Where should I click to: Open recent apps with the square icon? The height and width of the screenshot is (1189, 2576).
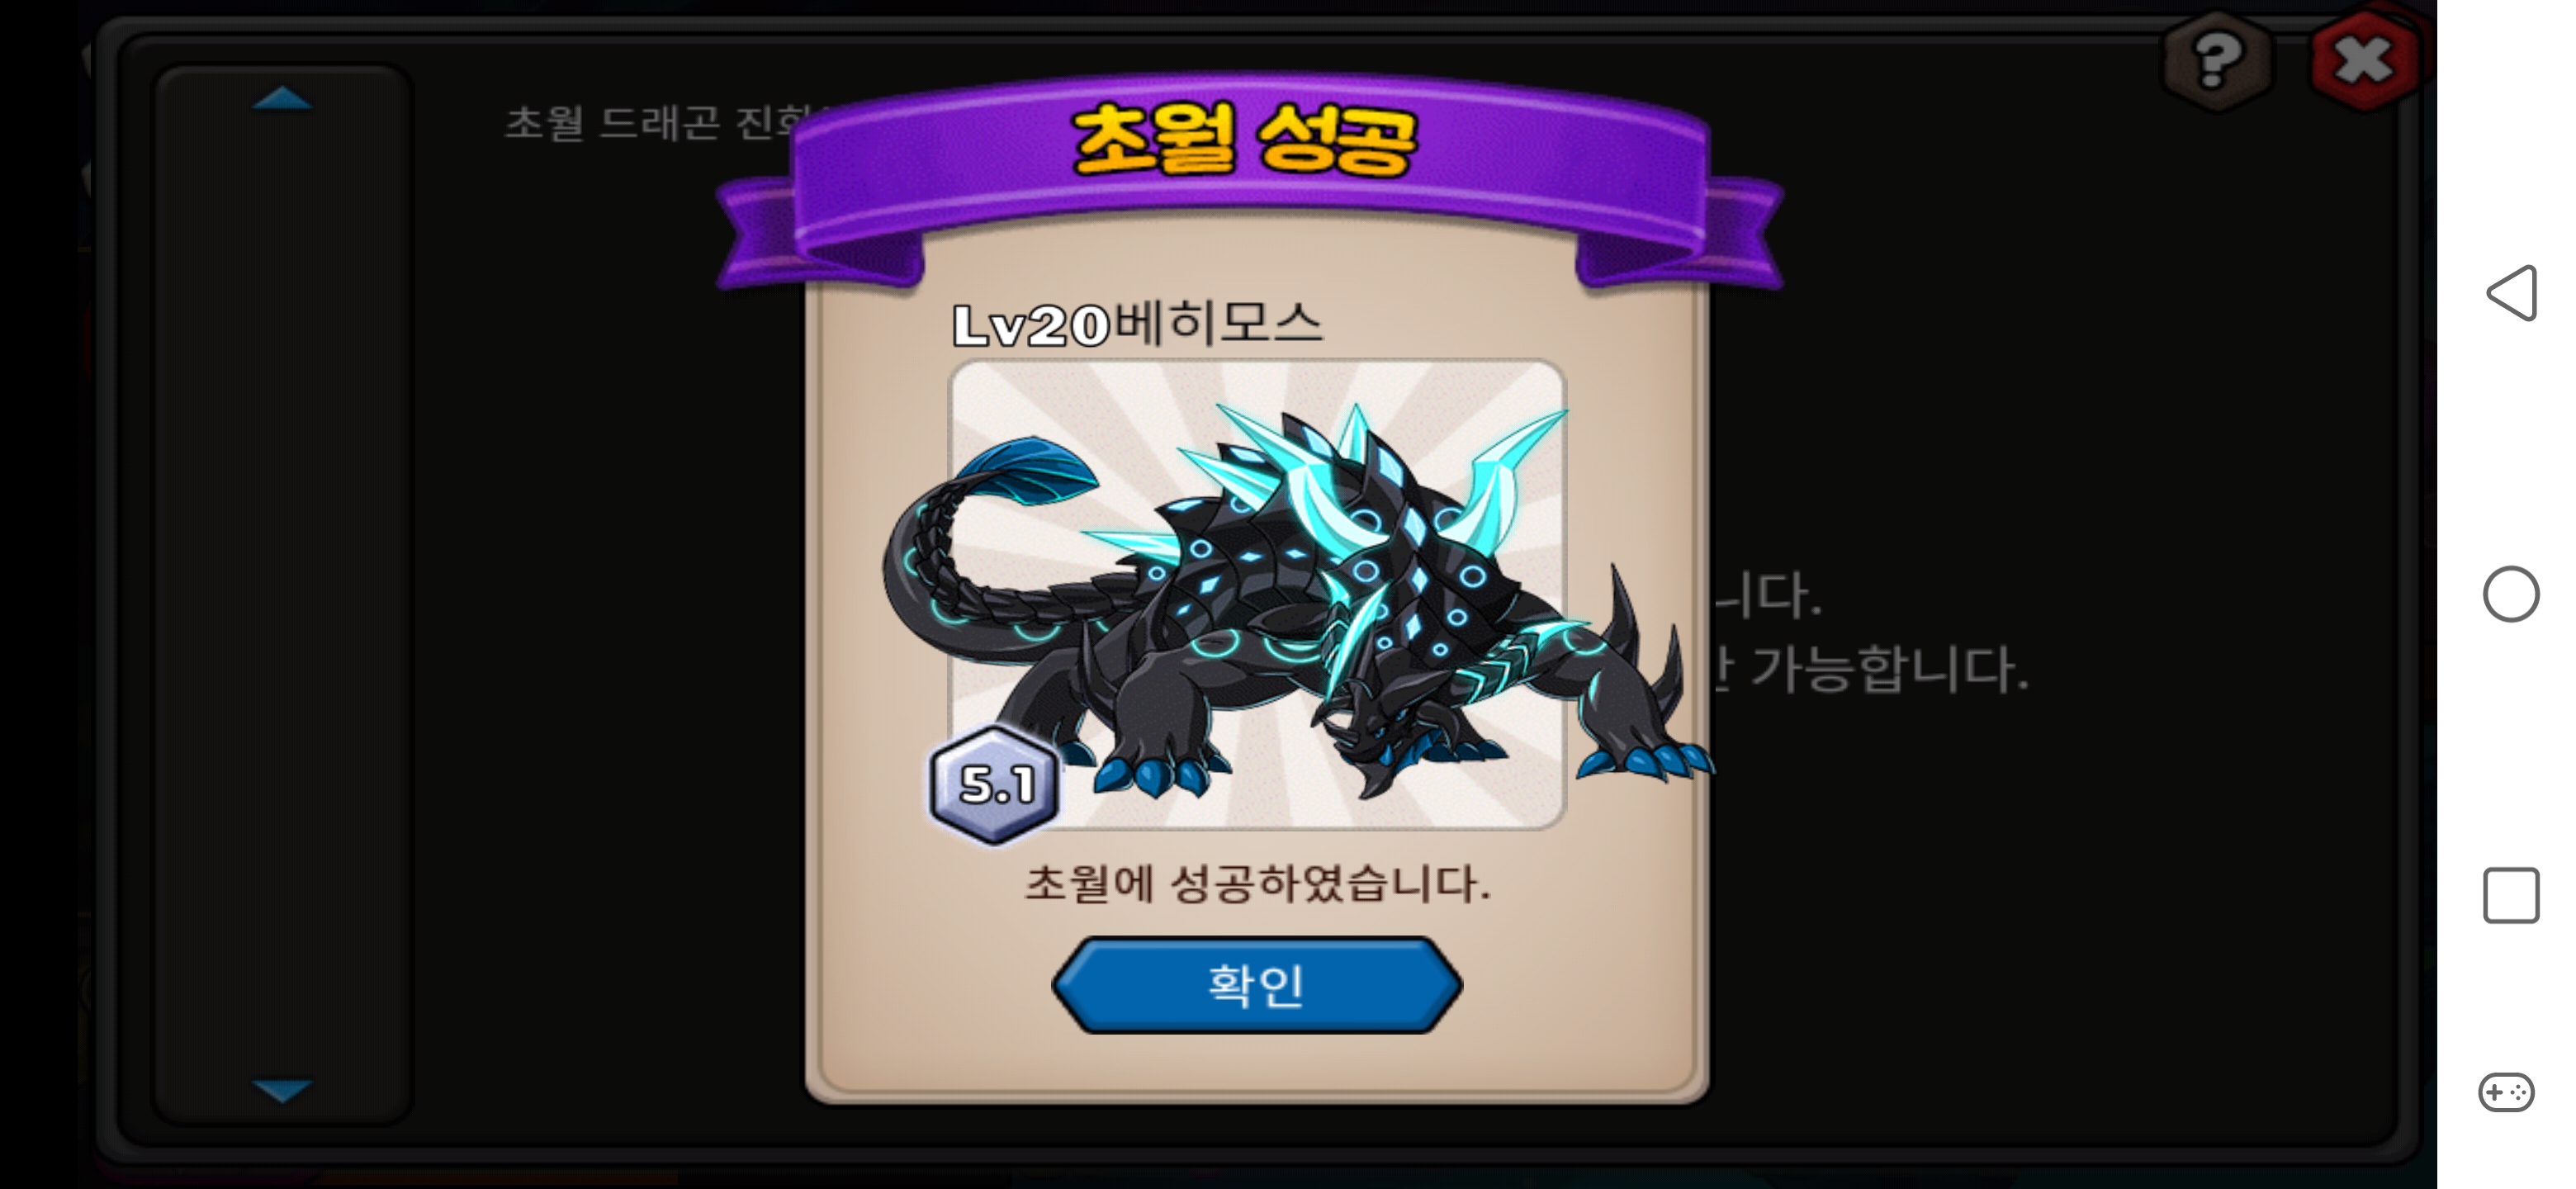click(x=2511, y=894)
